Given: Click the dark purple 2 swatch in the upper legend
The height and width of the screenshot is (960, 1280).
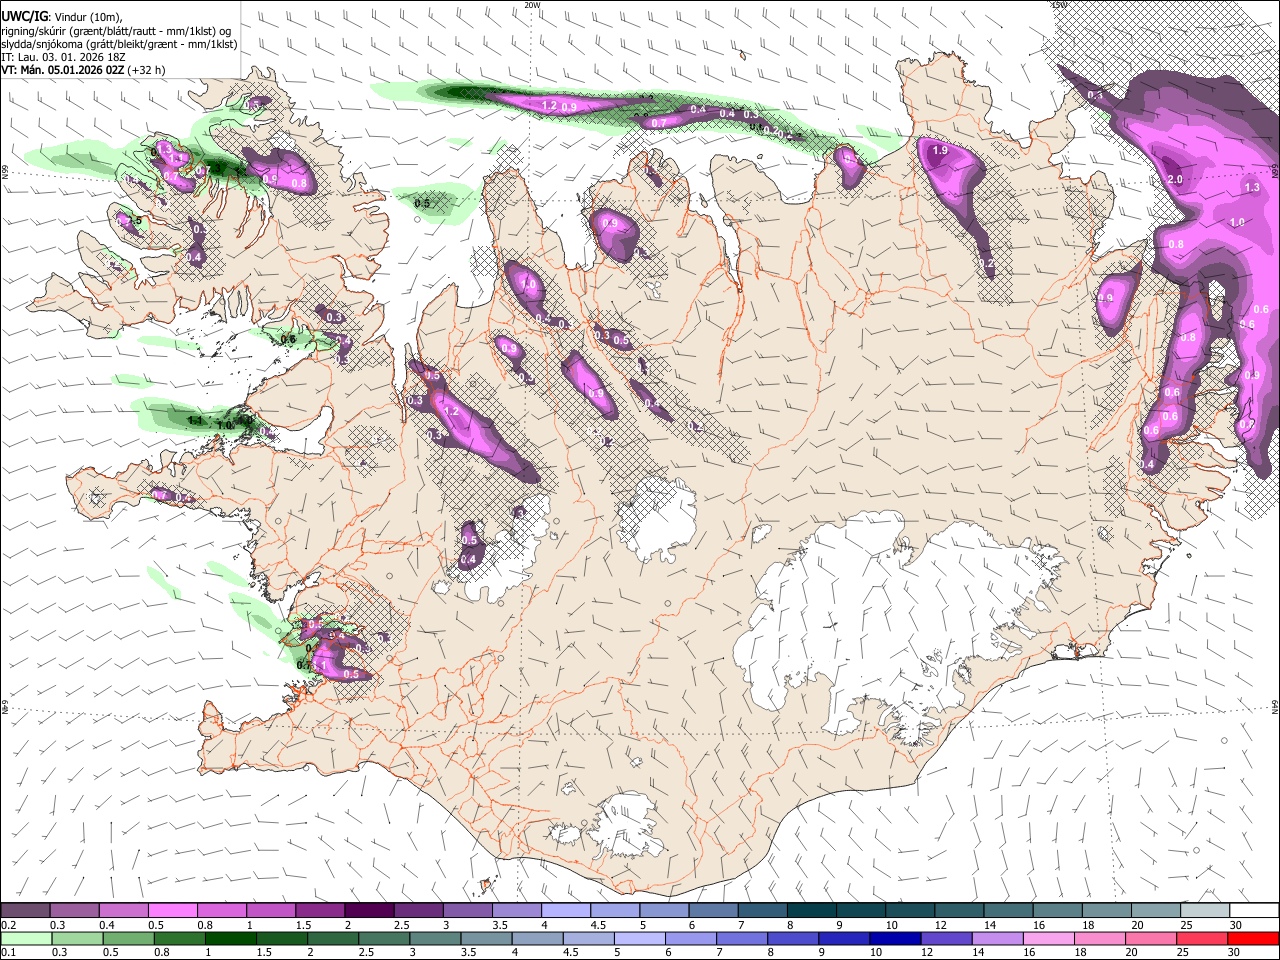Looking at the screenshot, I should pyautogui.click(x=369, y=910).
